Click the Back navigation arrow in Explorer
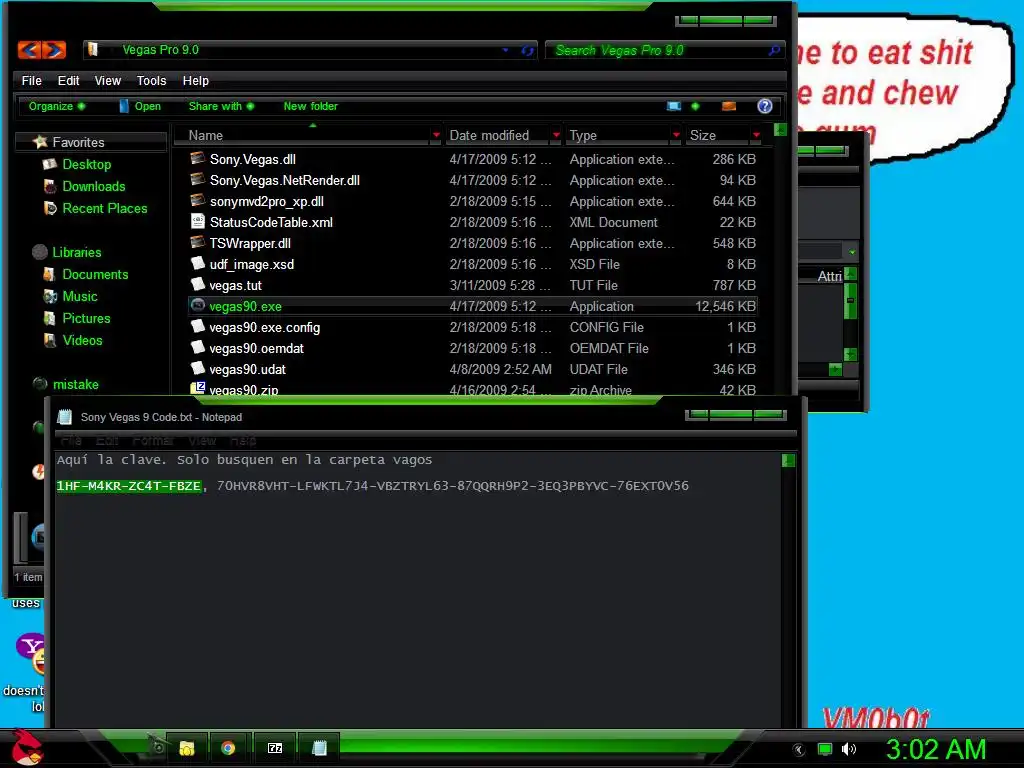1024x768 pixels. [x=29, y=50]
